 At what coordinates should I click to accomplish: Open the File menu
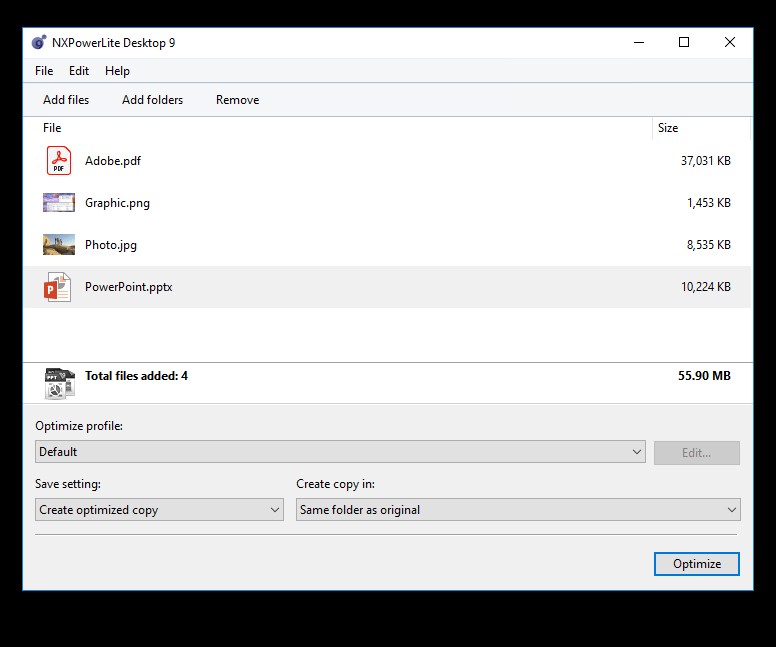tap(44, 71)
